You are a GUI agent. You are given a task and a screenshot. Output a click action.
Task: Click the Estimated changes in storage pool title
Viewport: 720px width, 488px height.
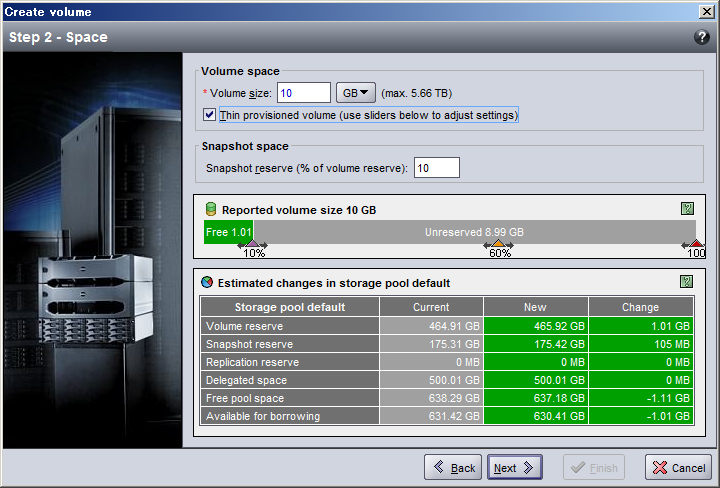[x=334, y=283]
